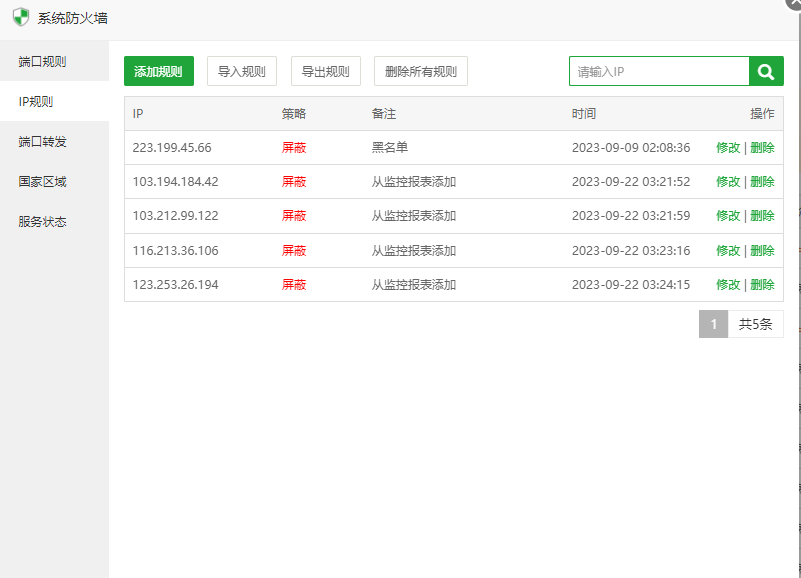Click 修改 for IP 103.194.184.42
The image size is (801, 578).
tap(728, 181)
